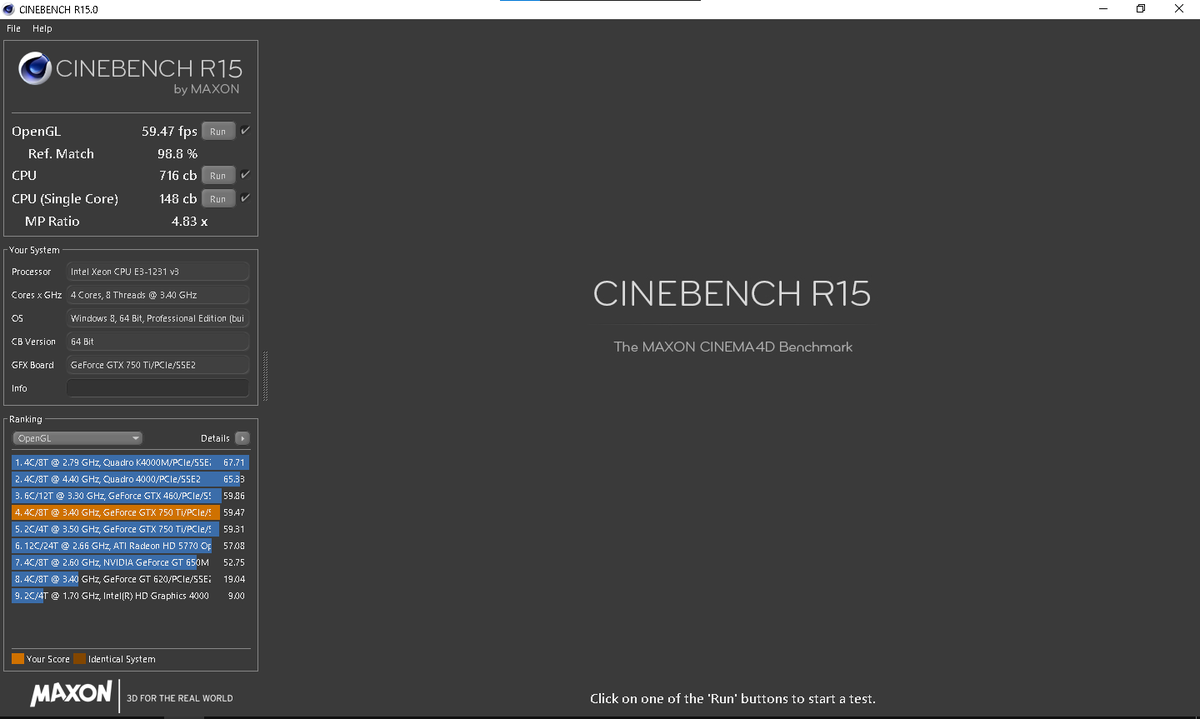This screenshot has height=719, width=1200.
Task: Click the brown Identical System legend swatch
Action: point(80,659)
